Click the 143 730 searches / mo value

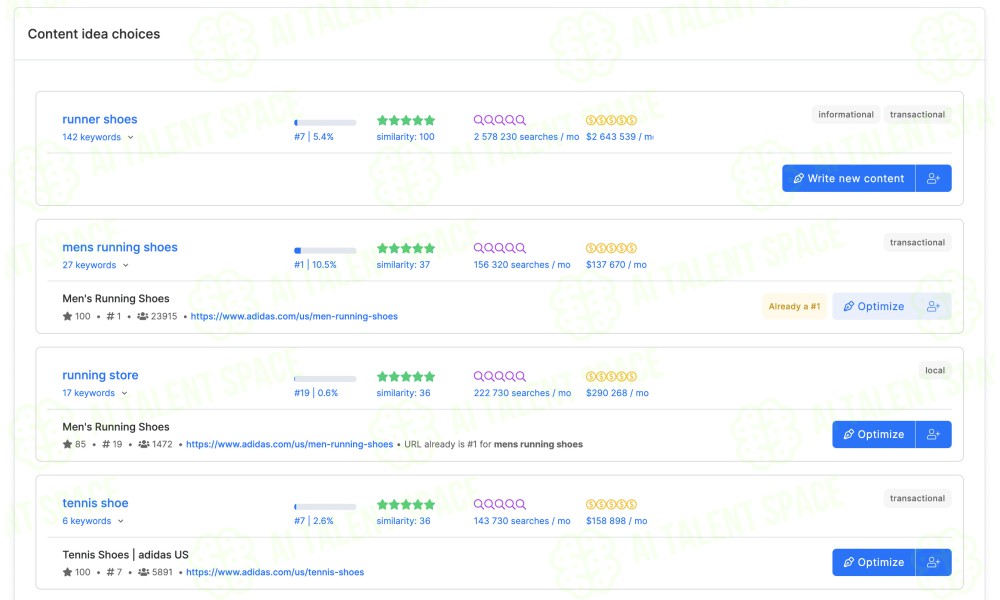(522, 521)
